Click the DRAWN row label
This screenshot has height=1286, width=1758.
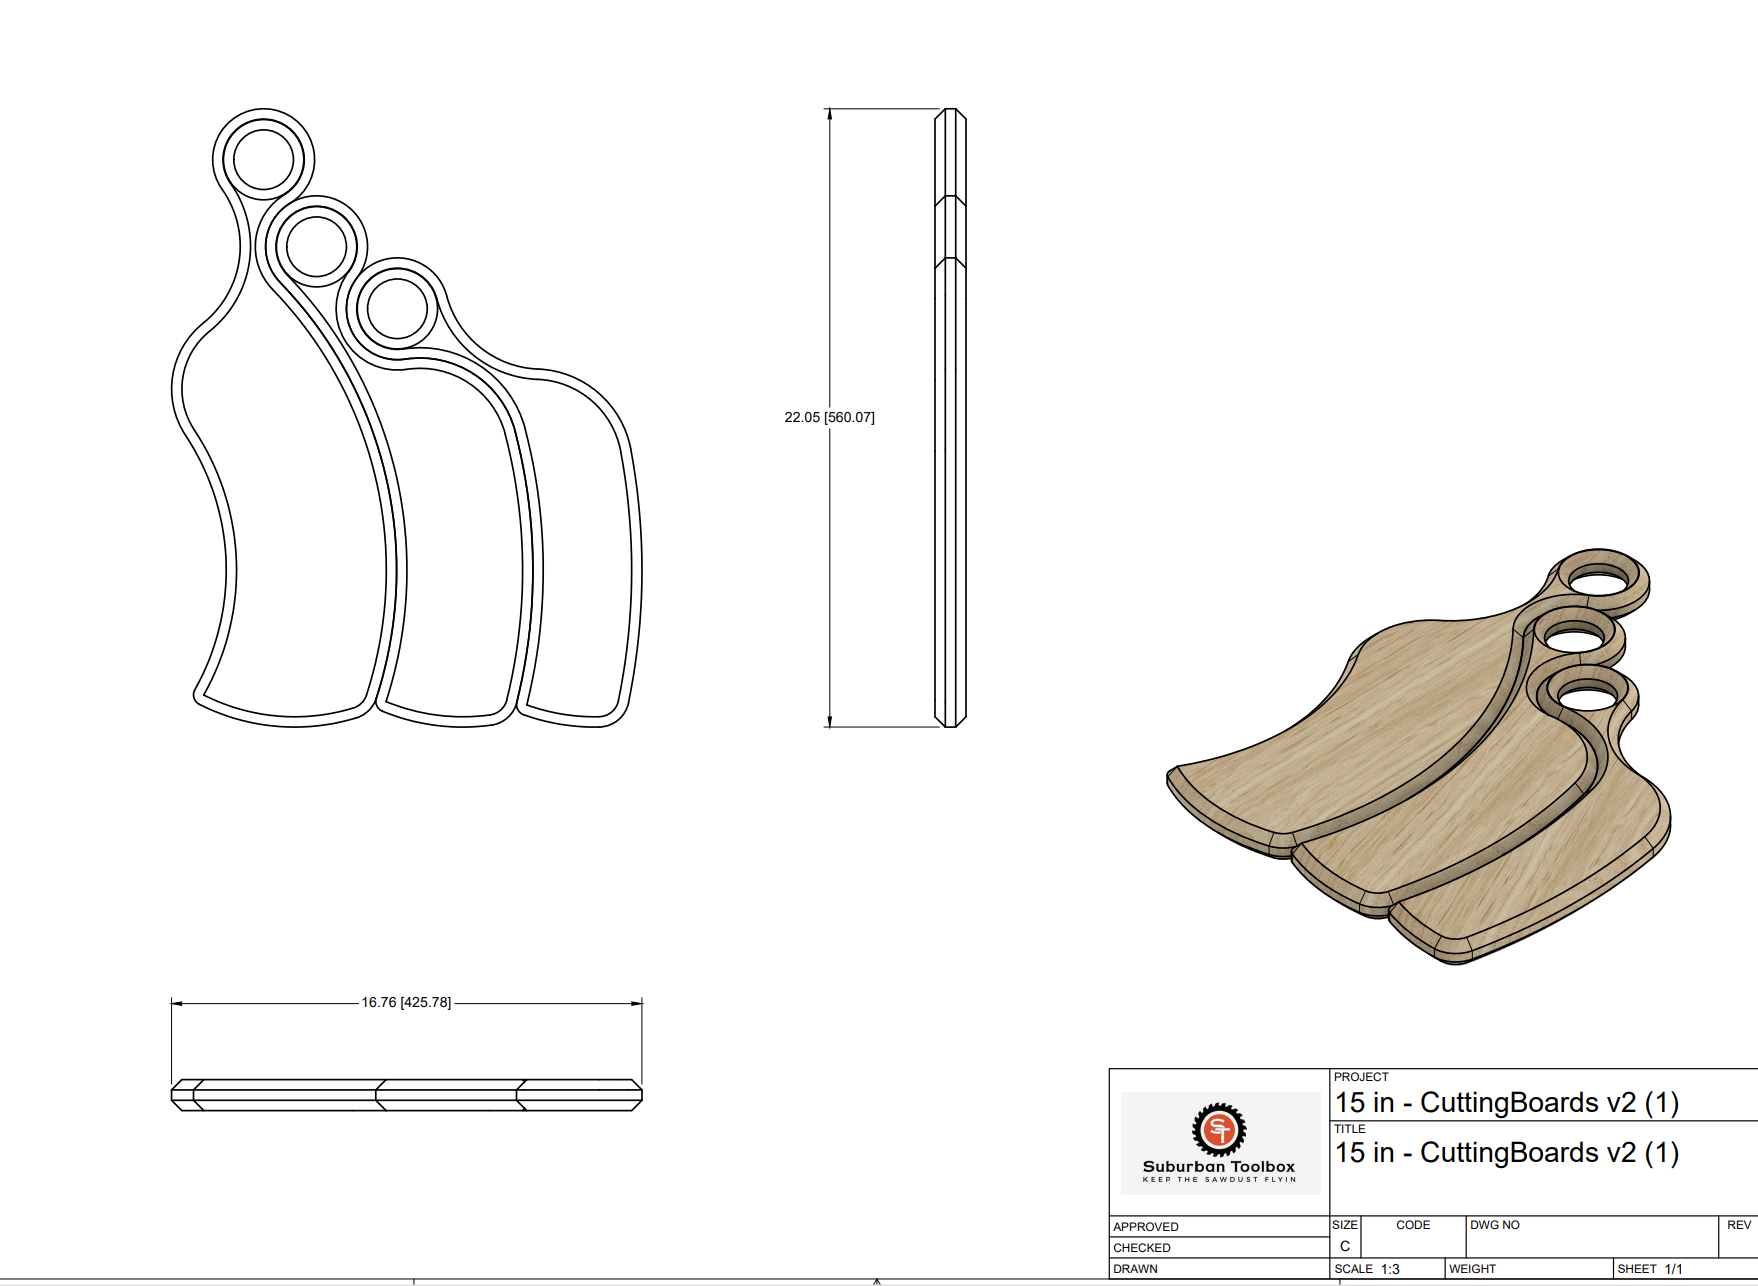pyautogui.click(x=1136, y=1269)
